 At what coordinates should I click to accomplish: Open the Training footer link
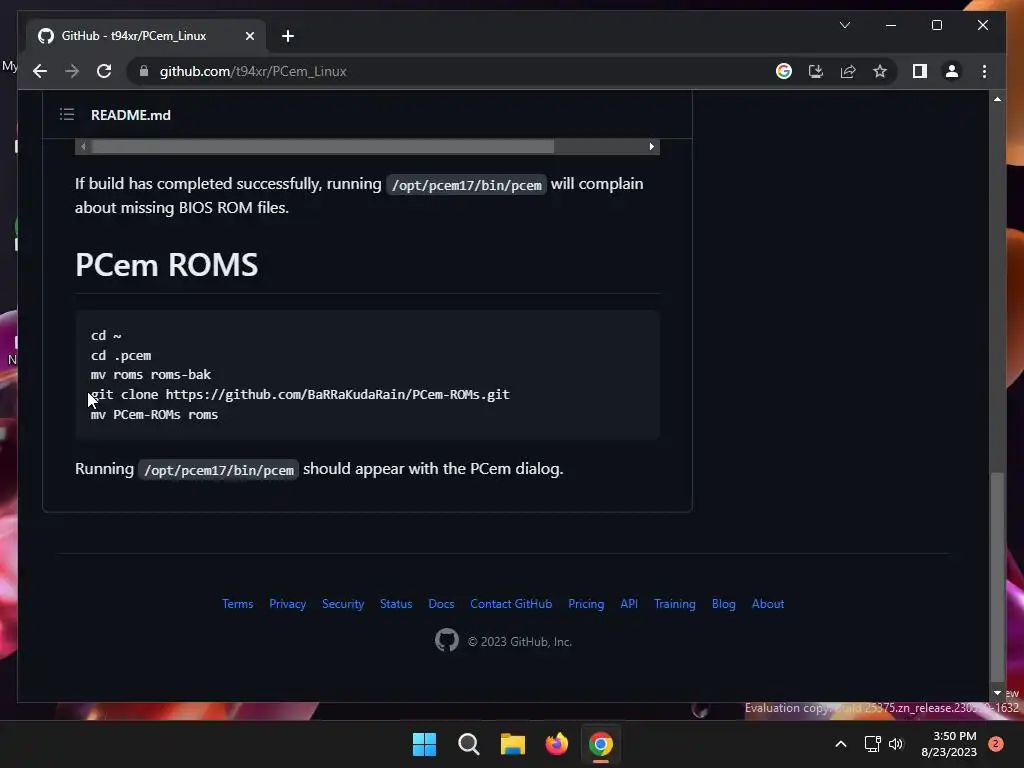coord(675,603)
